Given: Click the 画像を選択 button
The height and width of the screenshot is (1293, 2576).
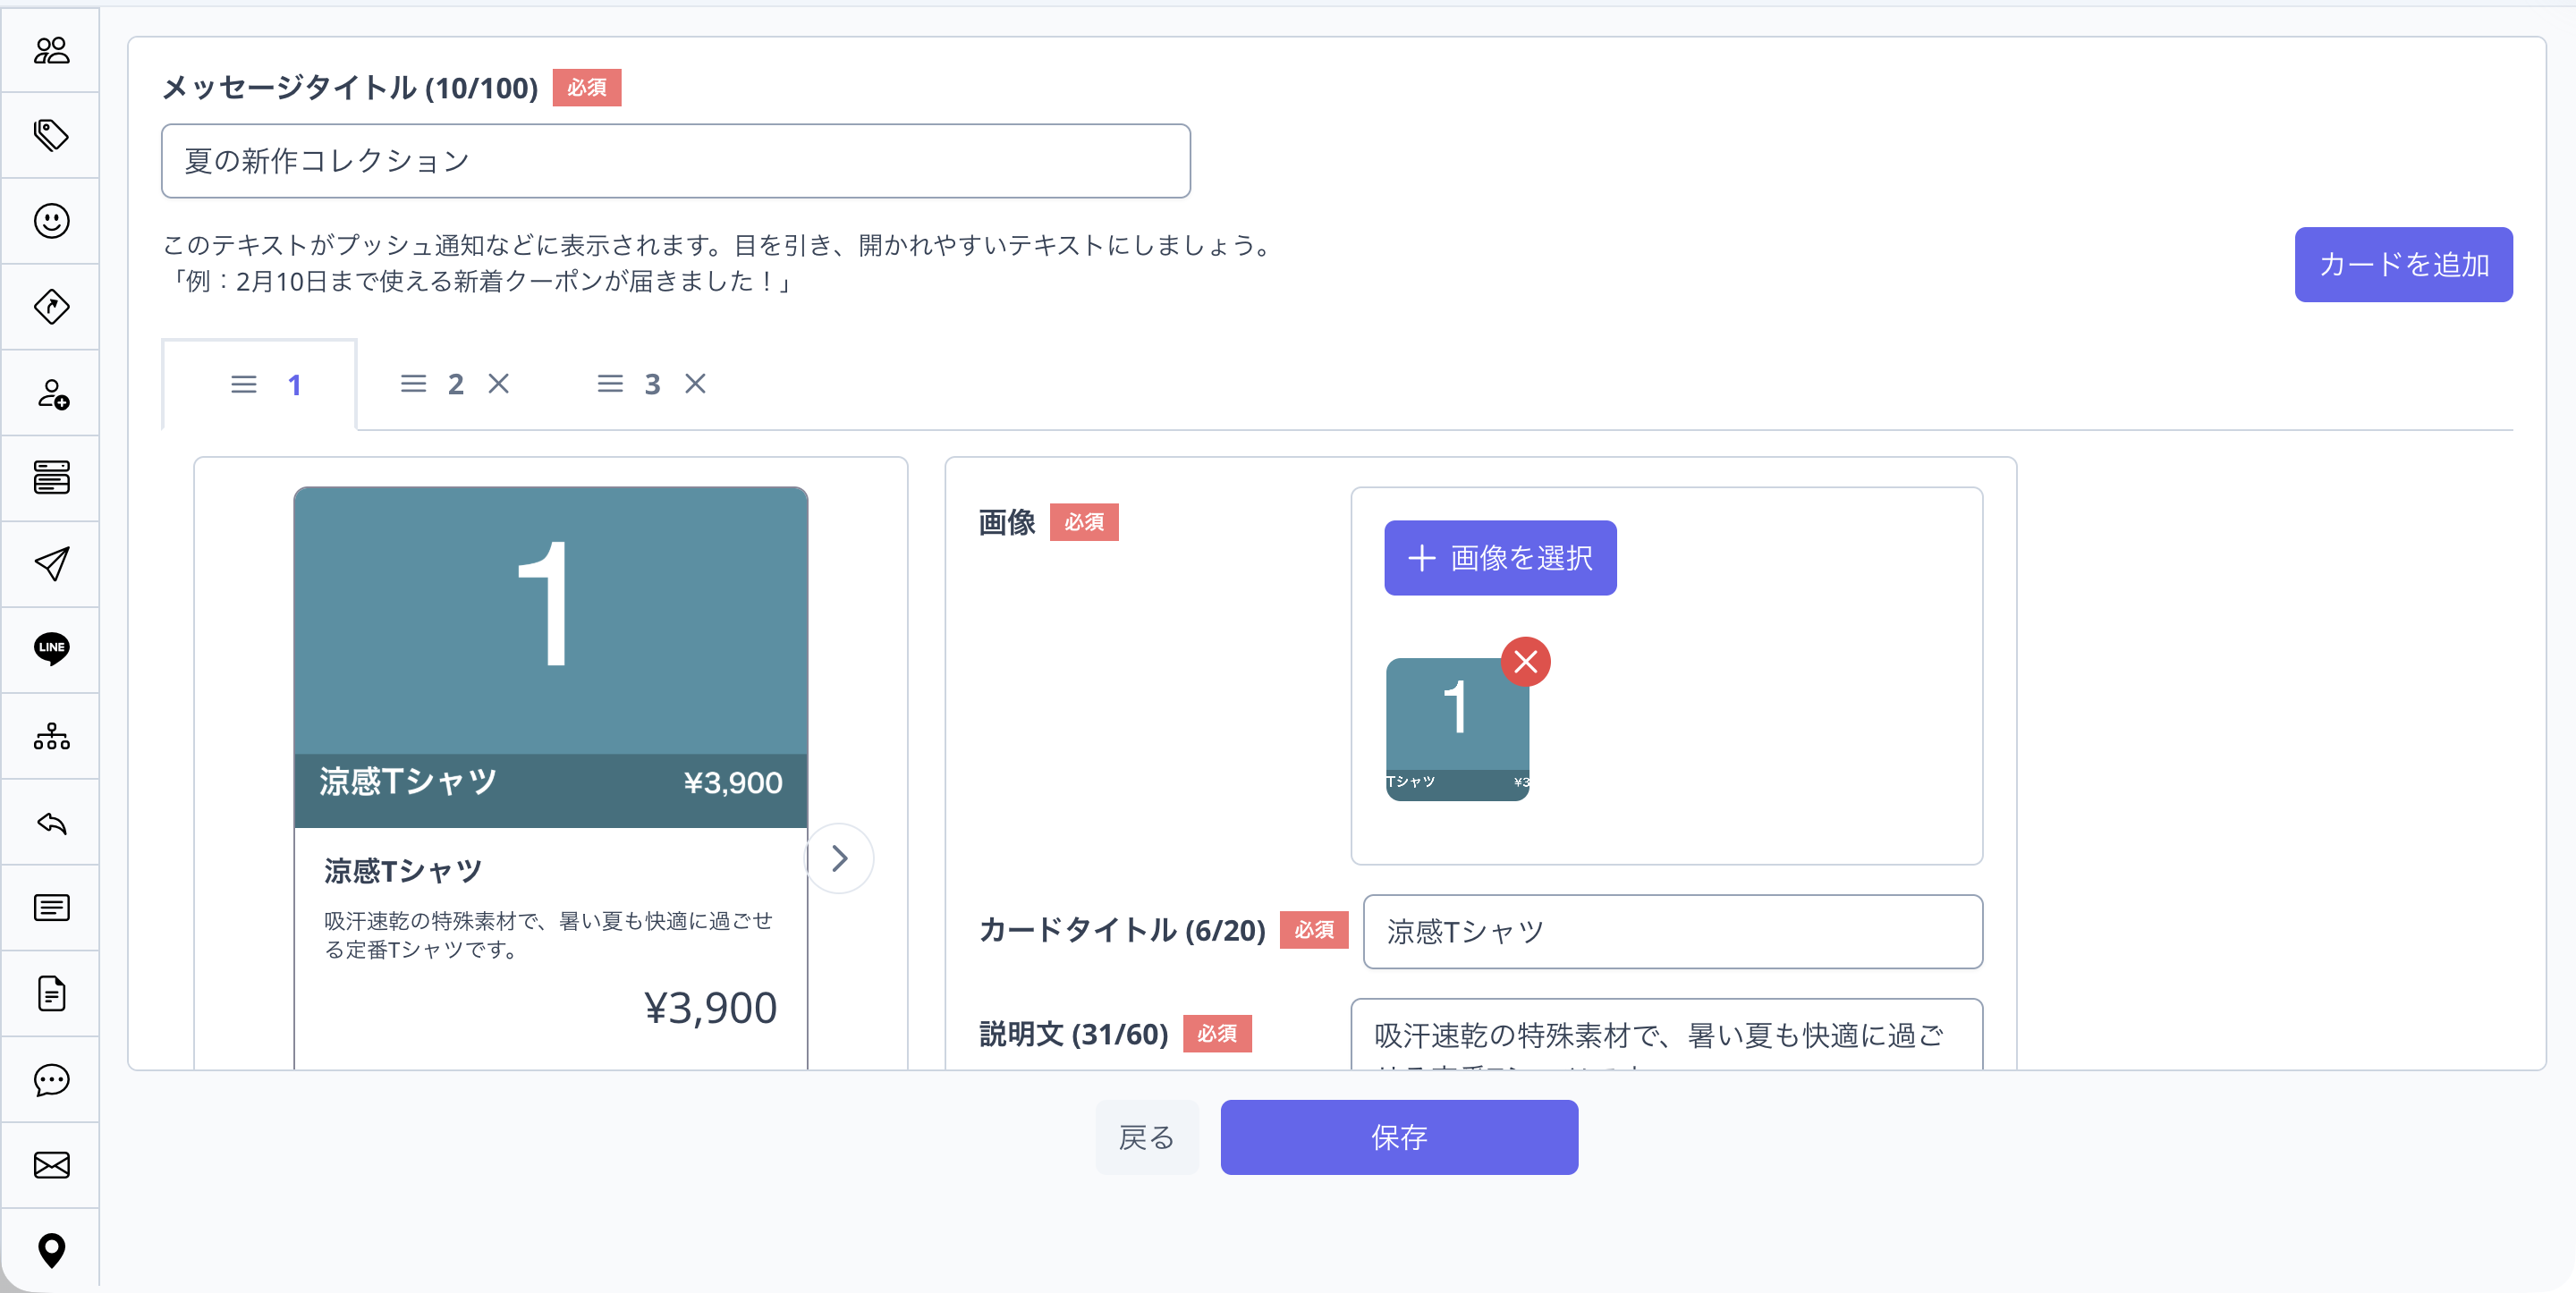Looking at the screenshot, I should point(1500,558).
